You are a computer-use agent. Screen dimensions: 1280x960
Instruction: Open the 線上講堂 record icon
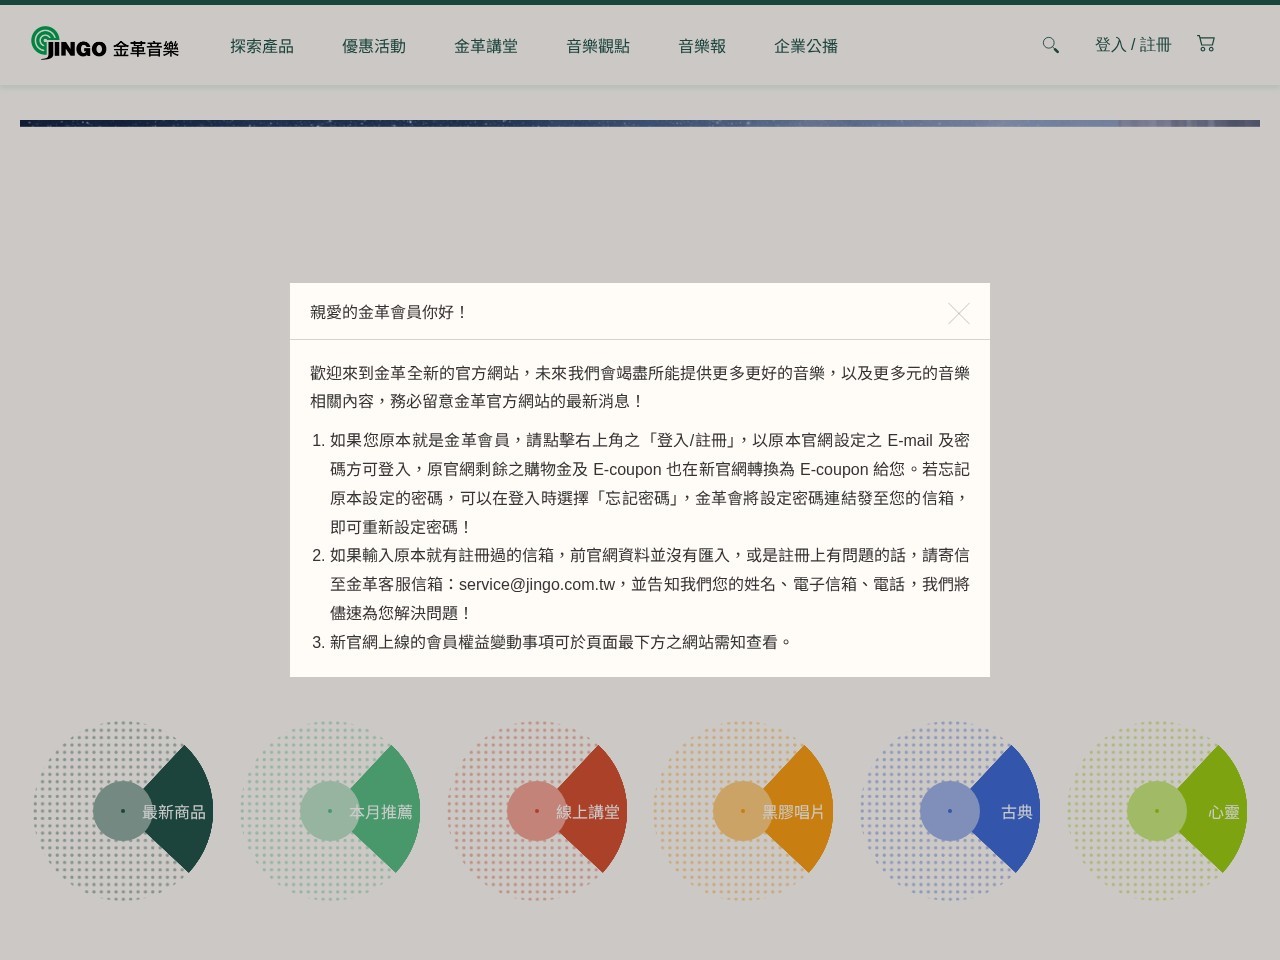537,811
